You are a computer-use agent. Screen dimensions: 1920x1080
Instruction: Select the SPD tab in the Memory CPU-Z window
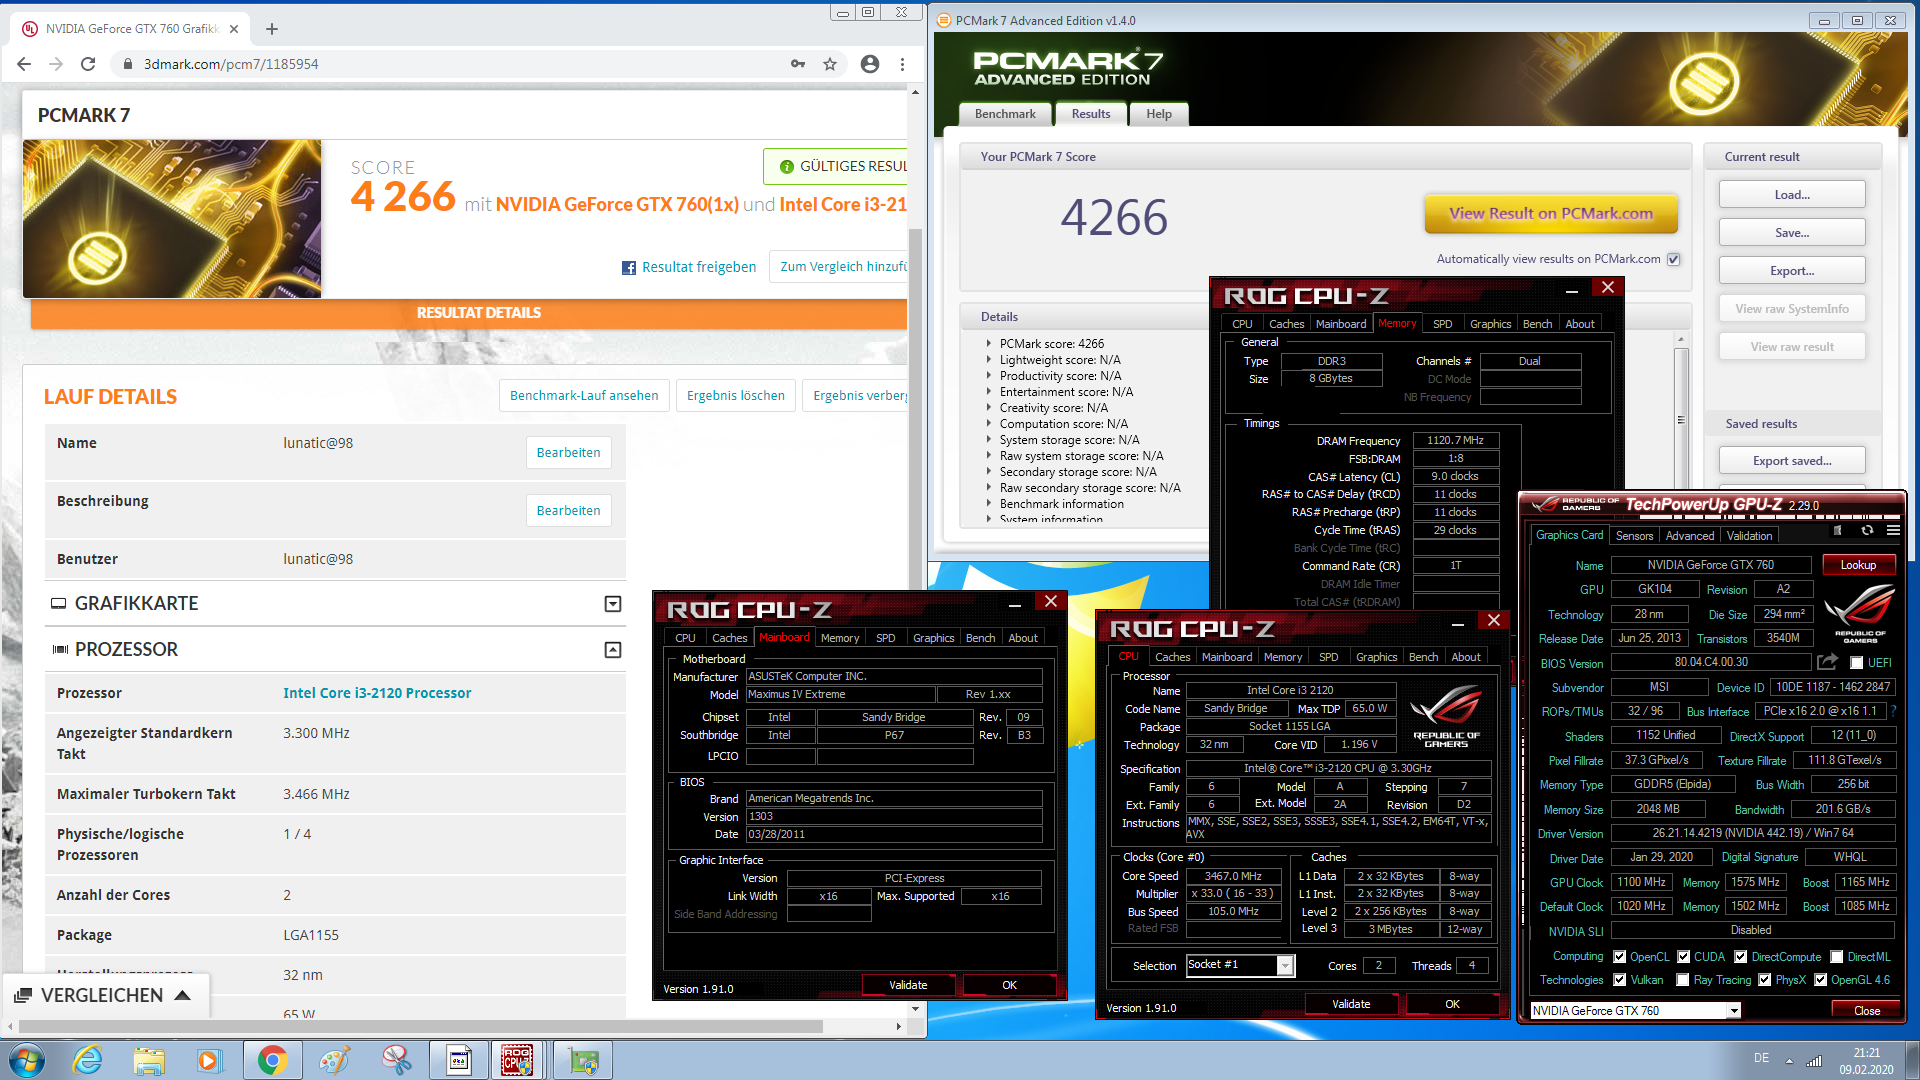(x=1442, y=324)
